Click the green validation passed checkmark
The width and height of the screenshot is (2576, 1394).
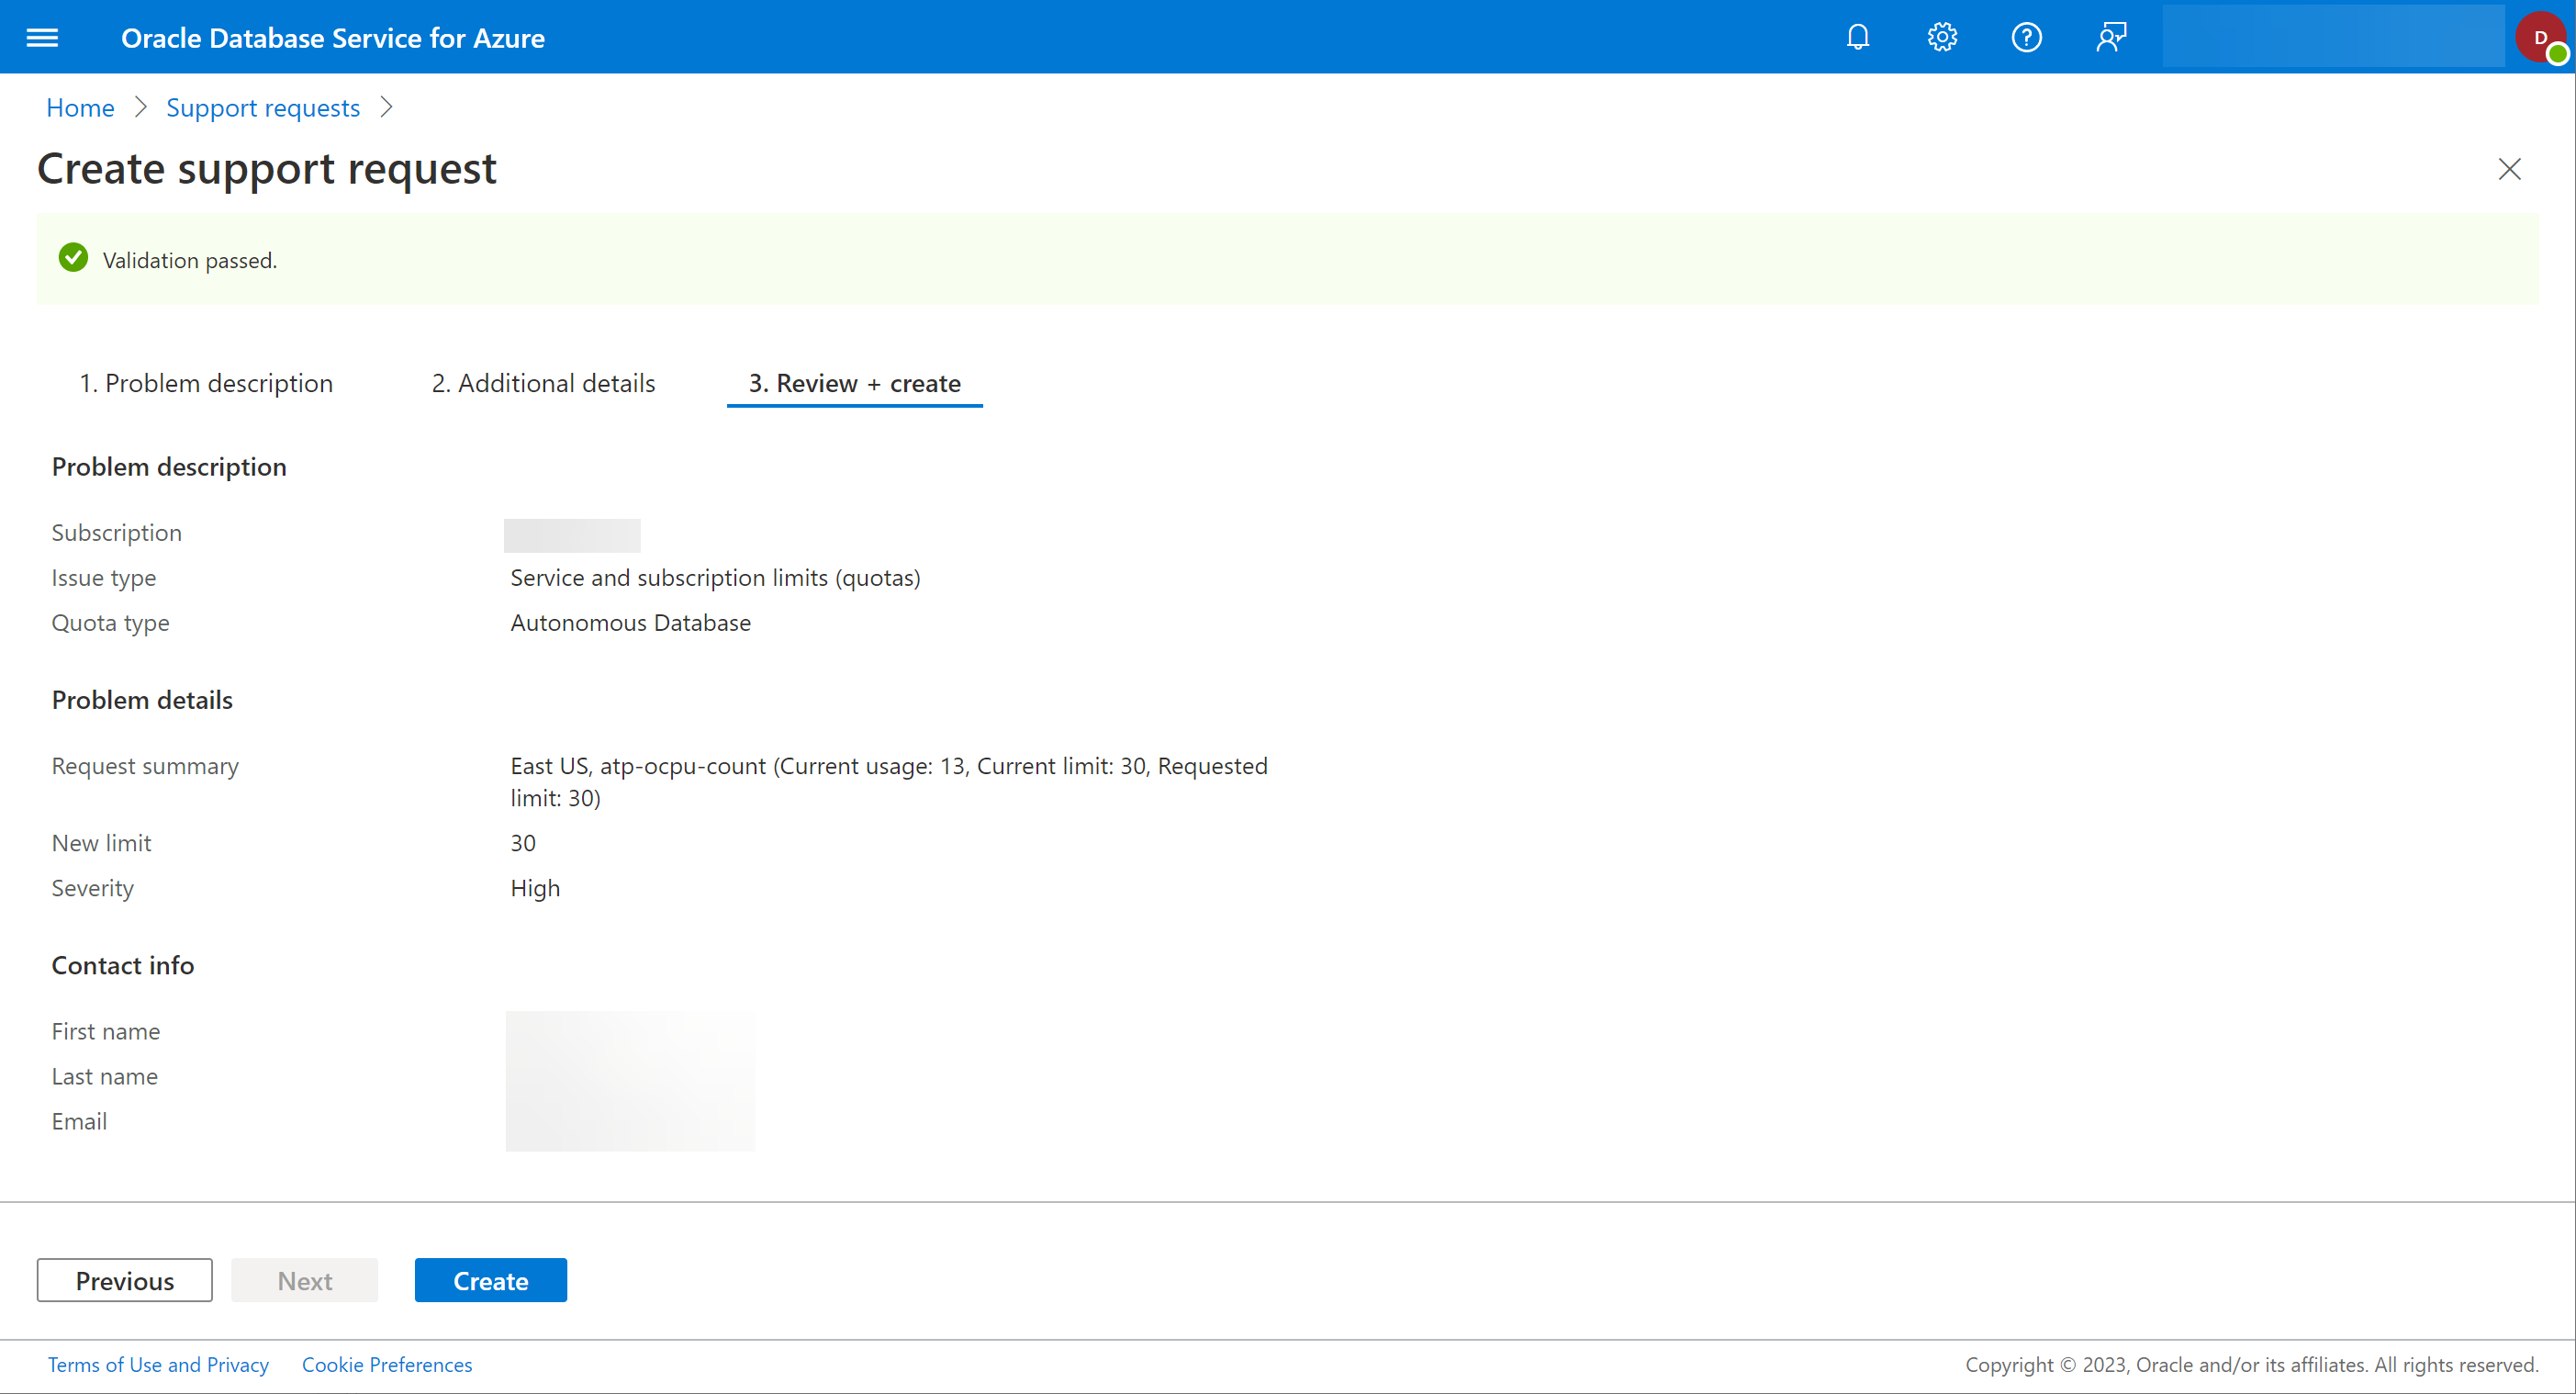point(73,258)
